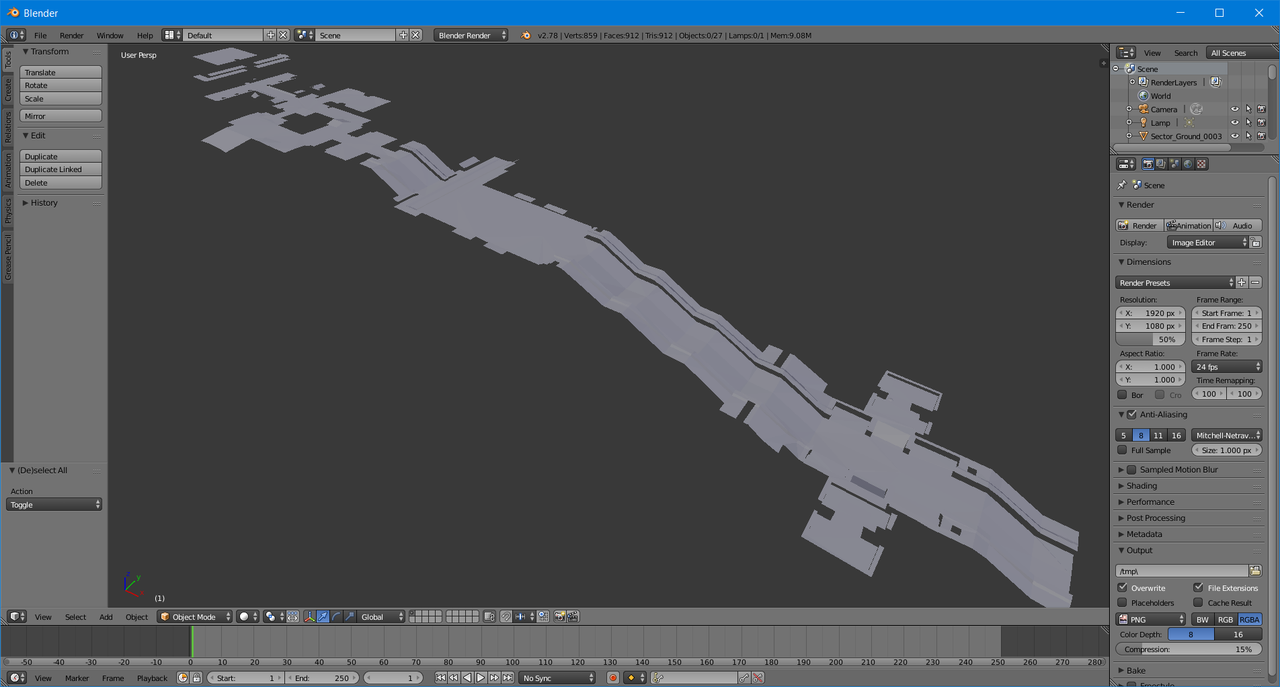
Task: Toggle snap during transform magnet icon
Action: 506,617
